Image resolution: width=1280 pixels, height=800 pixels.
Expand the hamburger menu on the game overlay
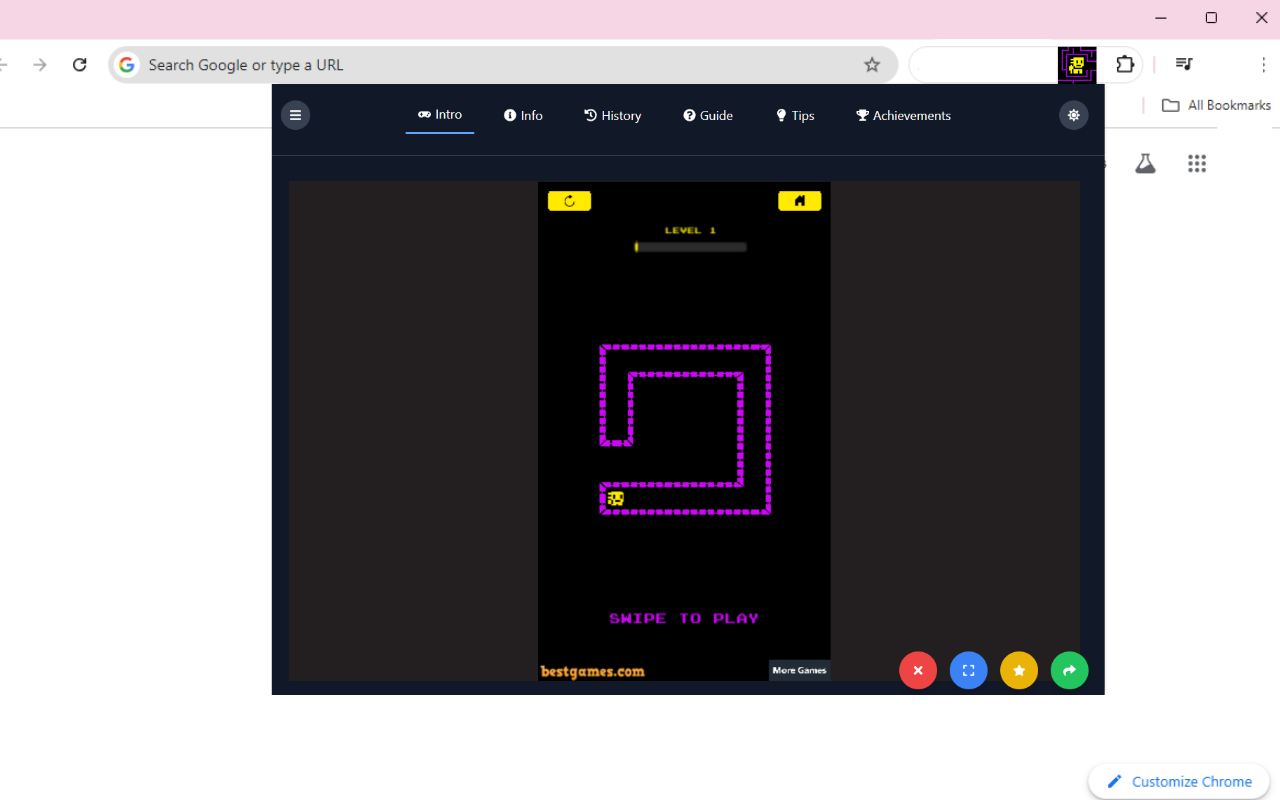click(x=295, y=115)
